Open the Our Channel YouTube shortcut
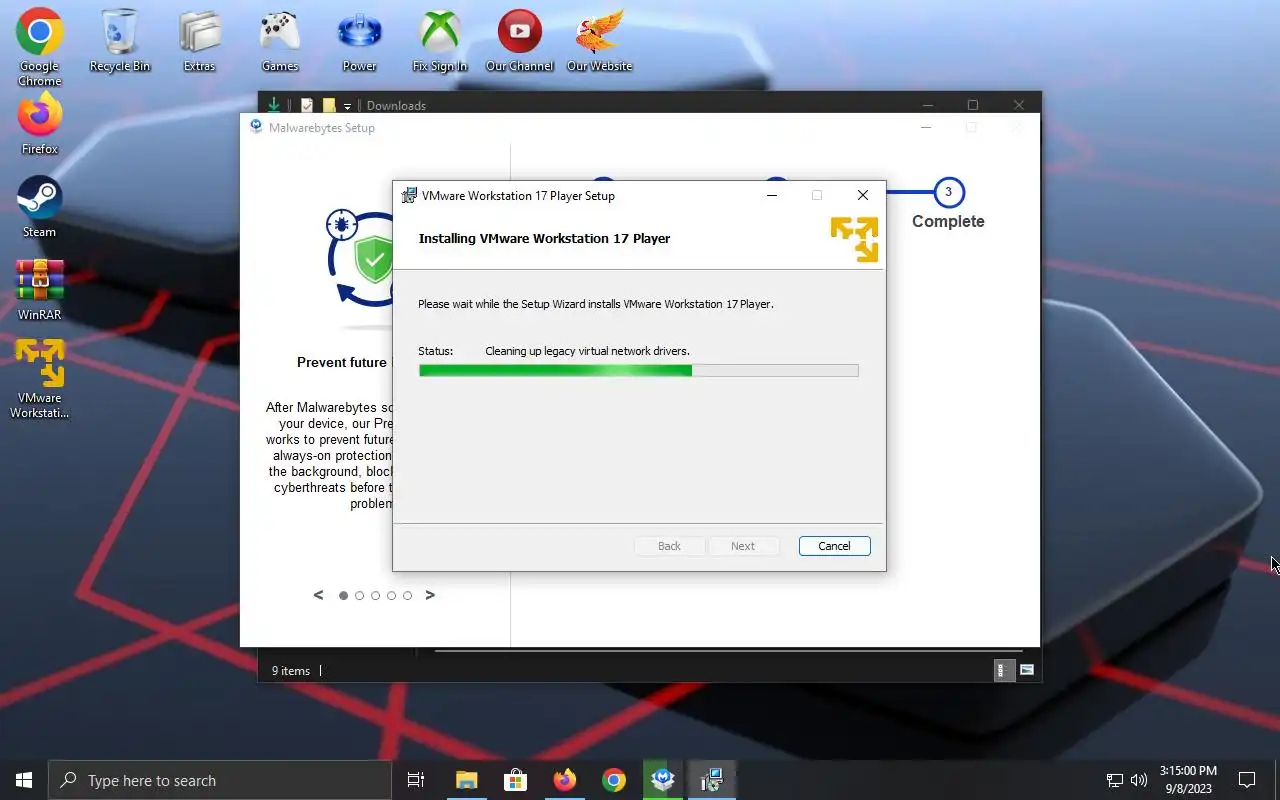The width and height of the screenshot is (1280, 800). point(519,42)
